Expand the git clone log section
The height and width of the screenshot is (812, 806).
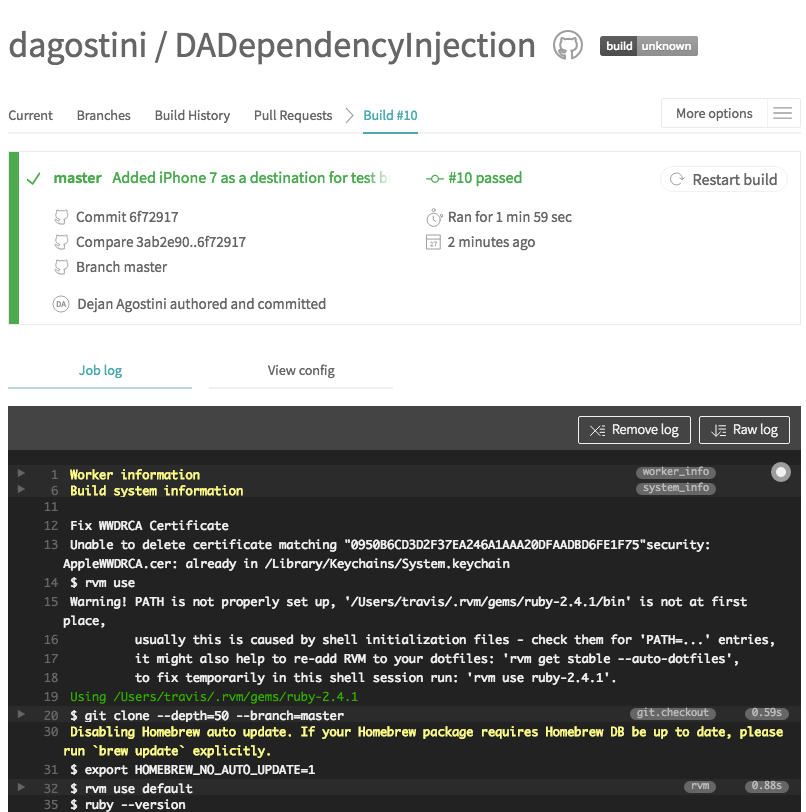22,715
